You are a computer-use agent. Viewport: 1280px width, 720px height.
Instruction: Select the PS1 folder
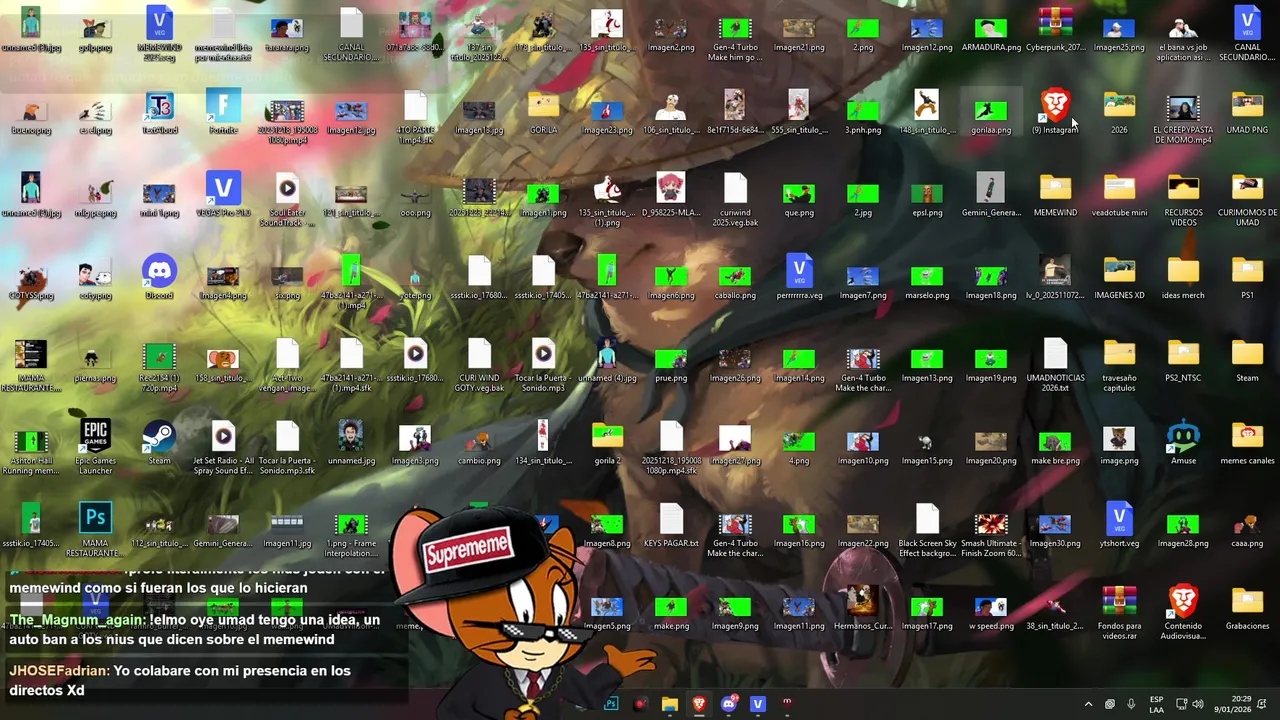[x=1247, y=277]
